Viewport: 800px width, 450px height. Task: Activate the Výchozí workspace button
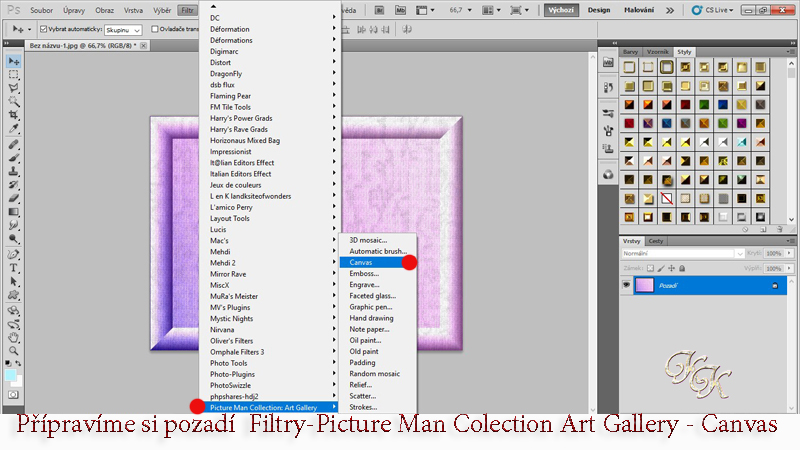click(561, 10)
